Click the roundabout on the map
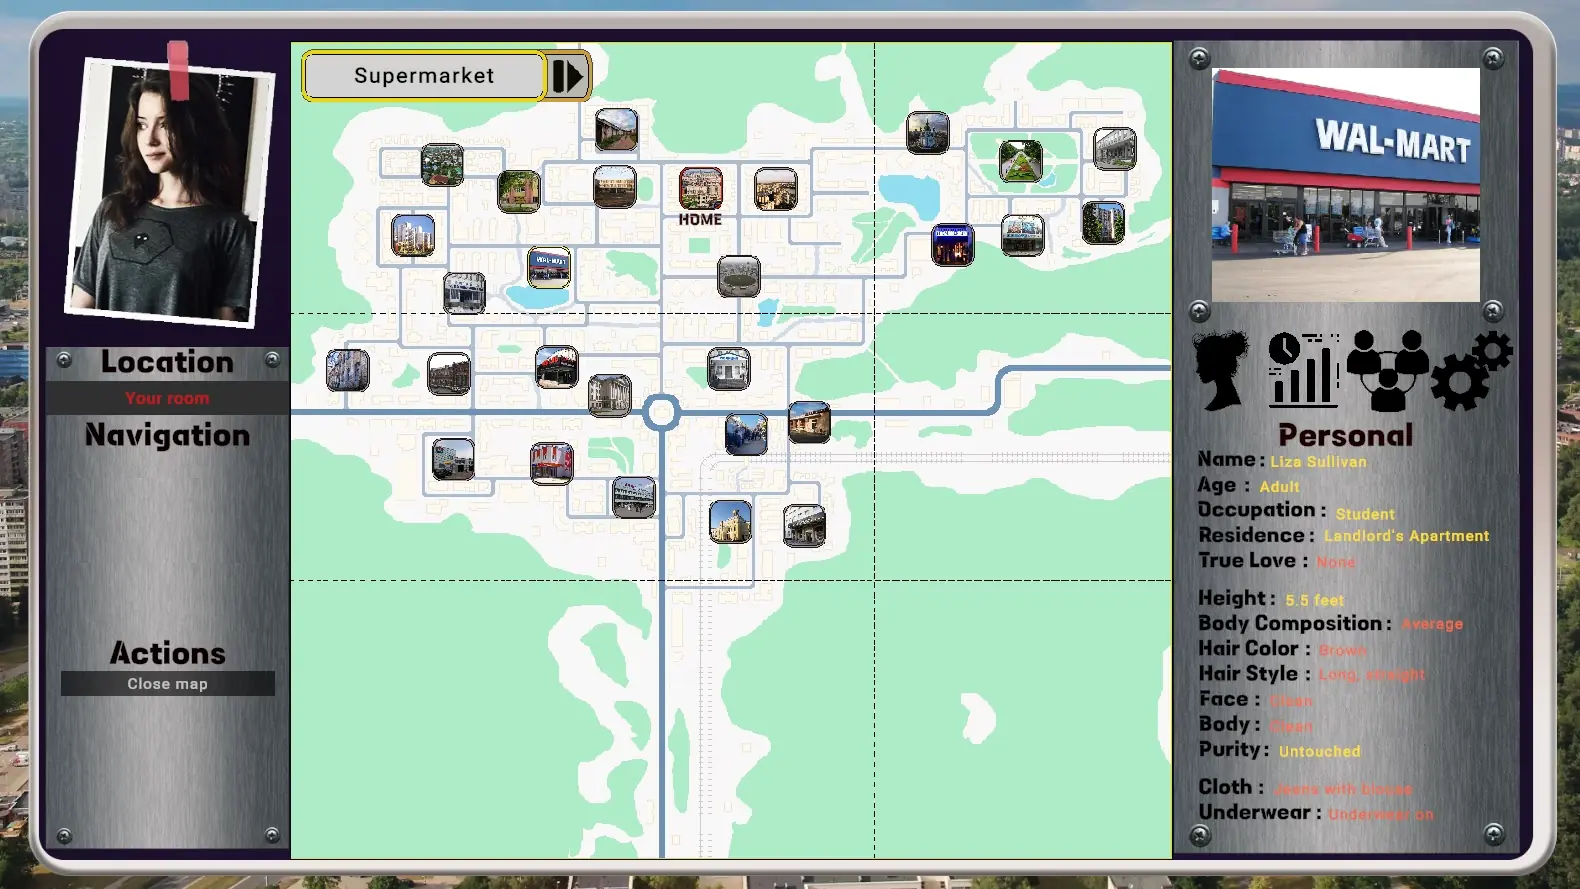The image size is (1580, 889). pyautogui.click(x=661, y=412)
